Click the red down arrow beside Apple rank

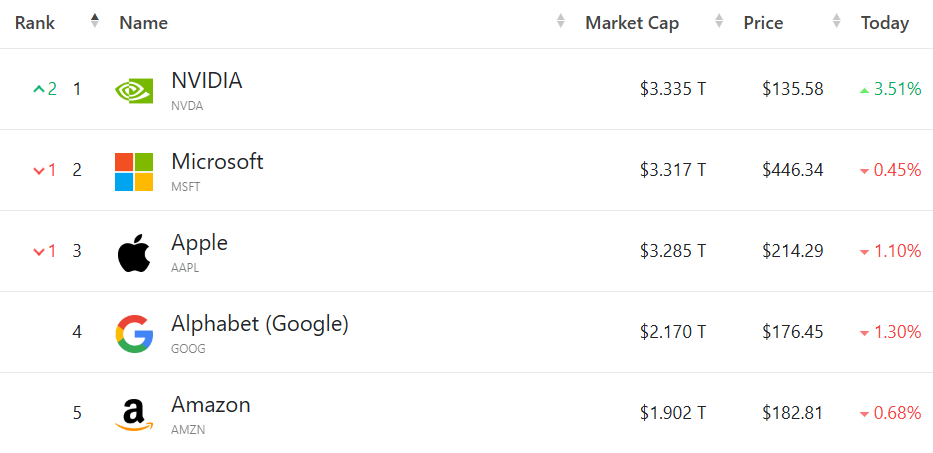tap(38, 251)
